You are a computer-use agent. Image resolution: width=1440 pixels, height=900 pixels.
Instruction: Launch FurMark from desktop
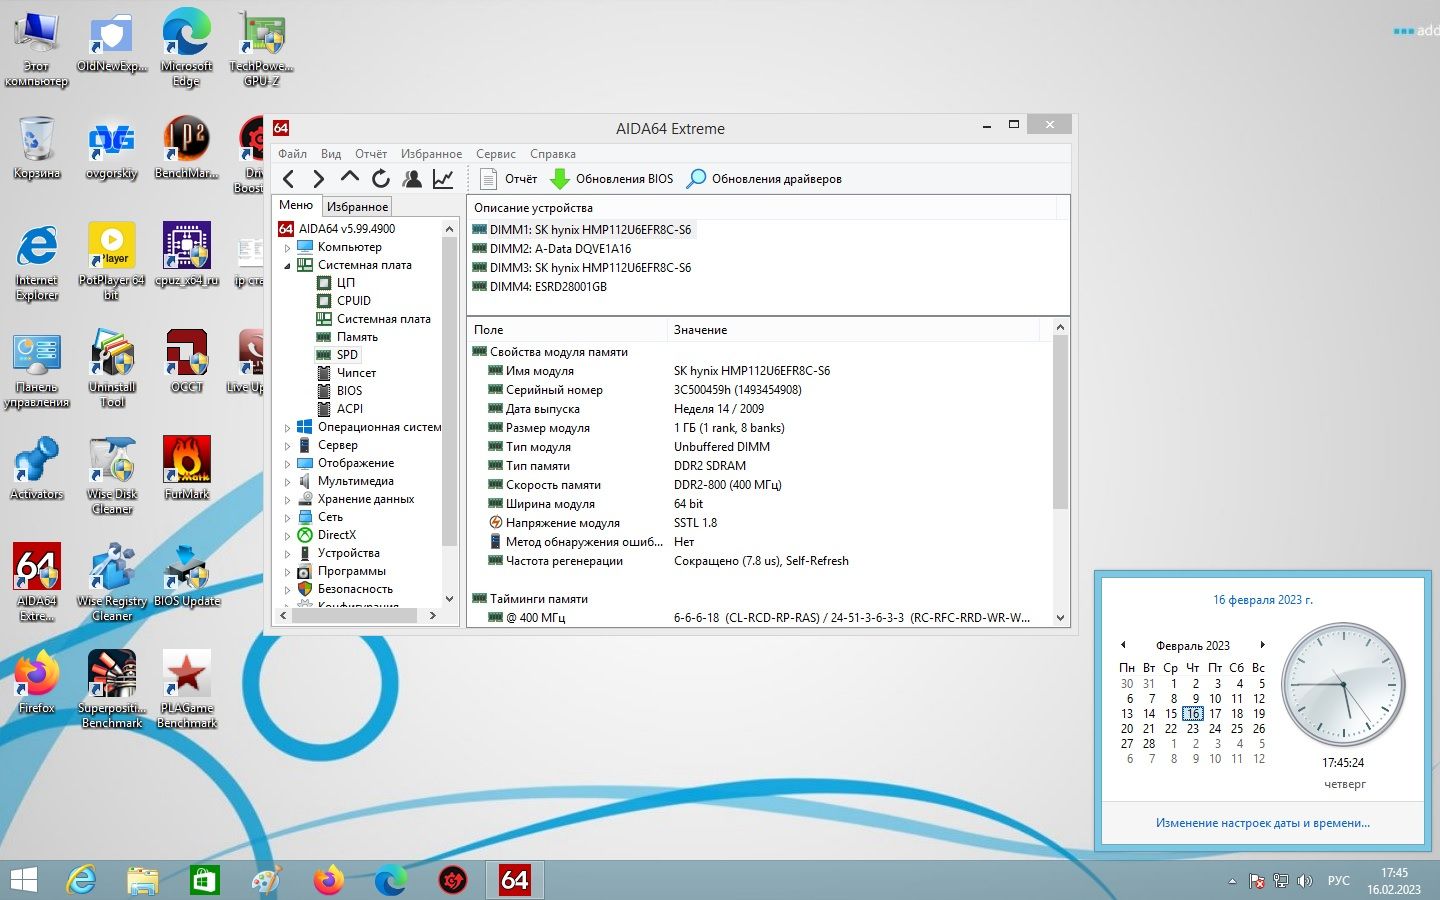187,467
